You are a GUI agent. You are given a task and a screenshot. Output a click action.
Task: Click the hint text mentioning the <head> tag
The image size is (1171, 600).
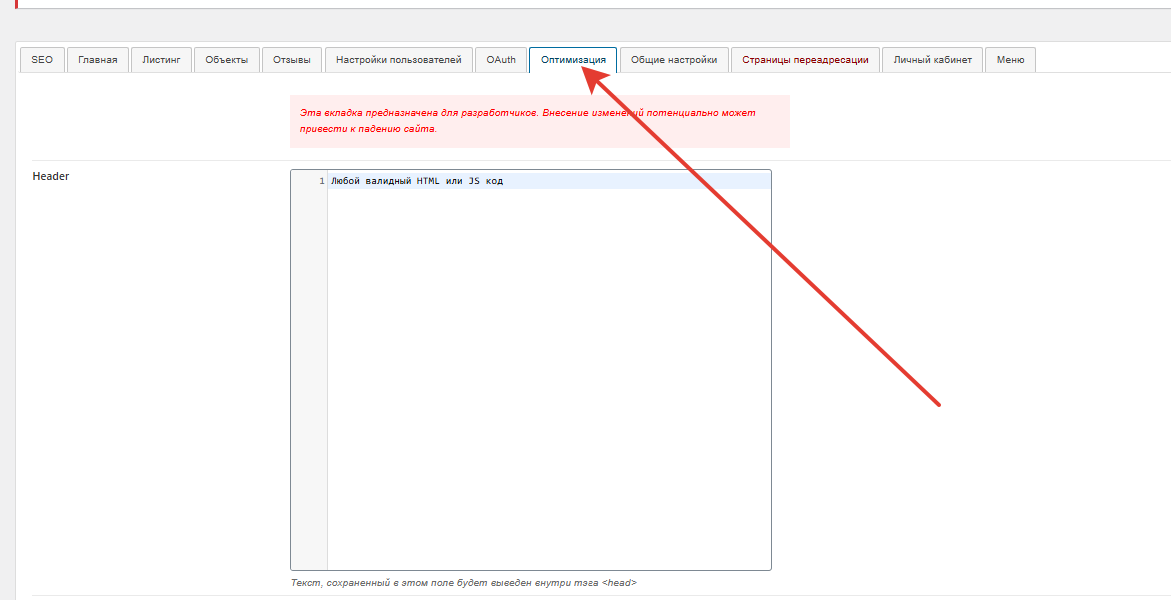[x=463, y=582]
